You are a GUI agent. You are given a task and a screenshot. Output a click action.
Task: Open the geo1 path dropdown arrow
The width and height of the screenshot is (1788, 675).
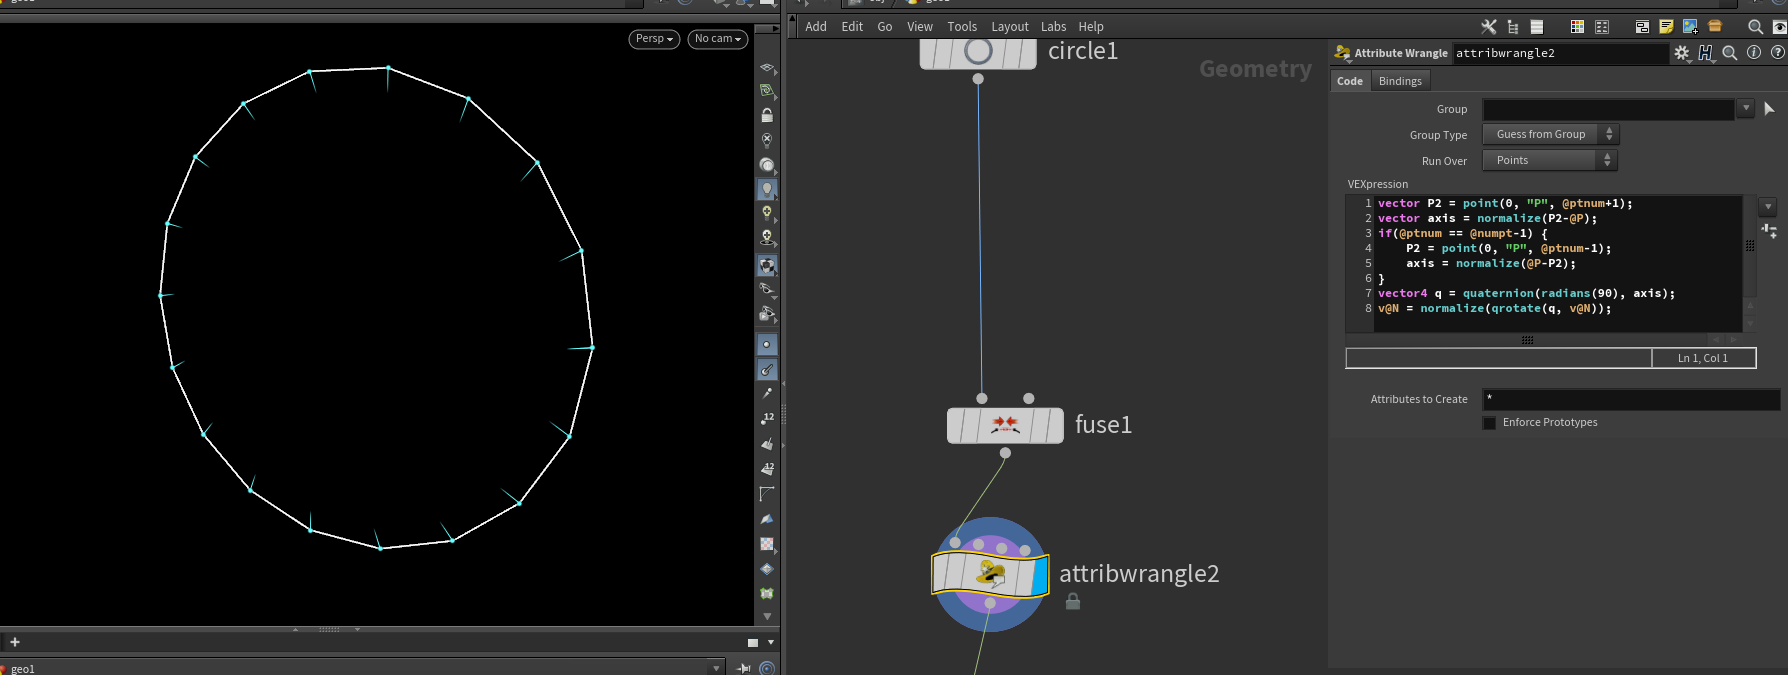pos(716,668)
